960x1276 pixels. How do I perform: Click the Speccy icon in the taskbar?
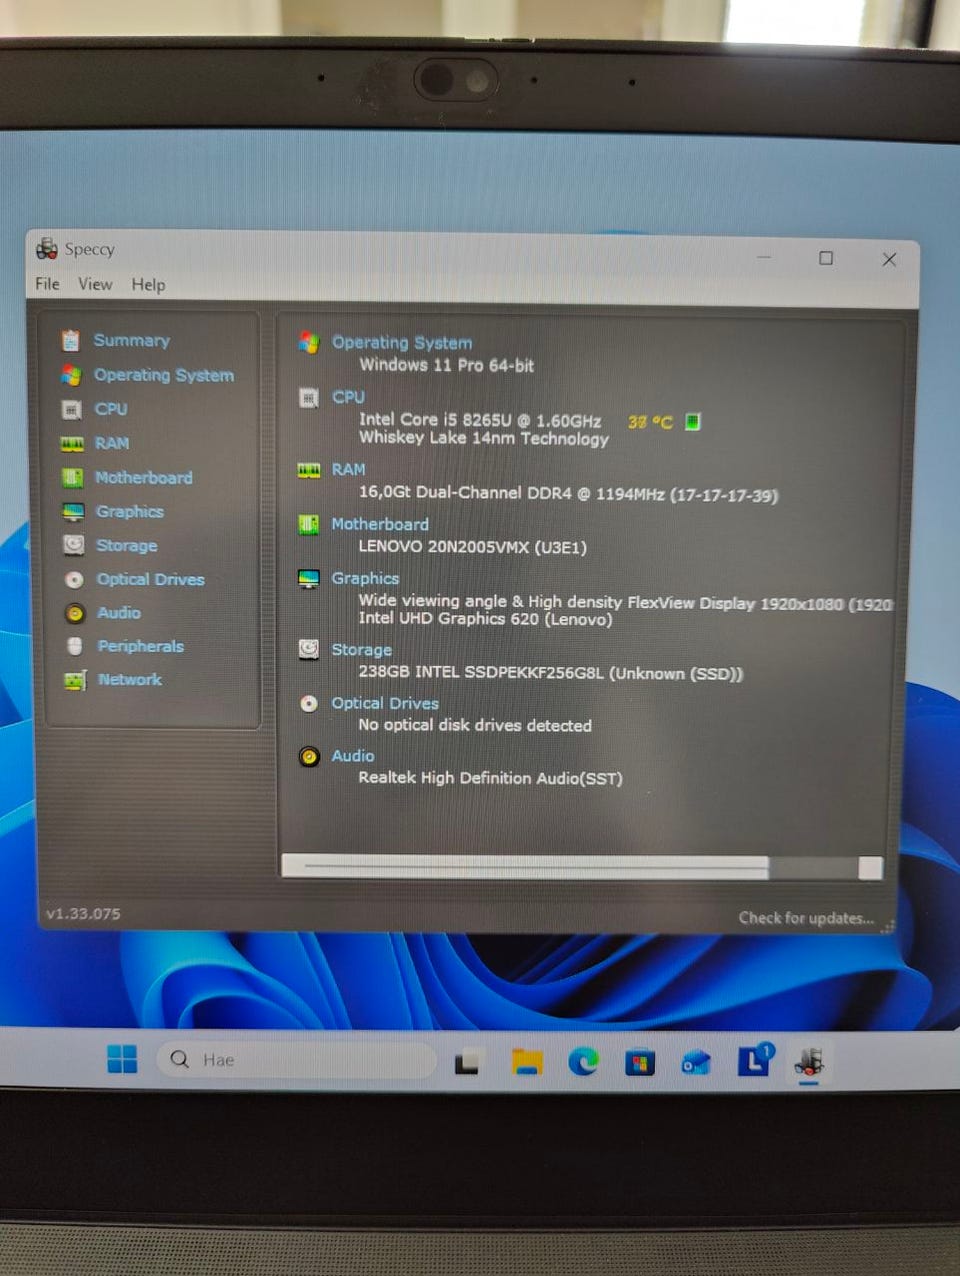coord(809,1061)
